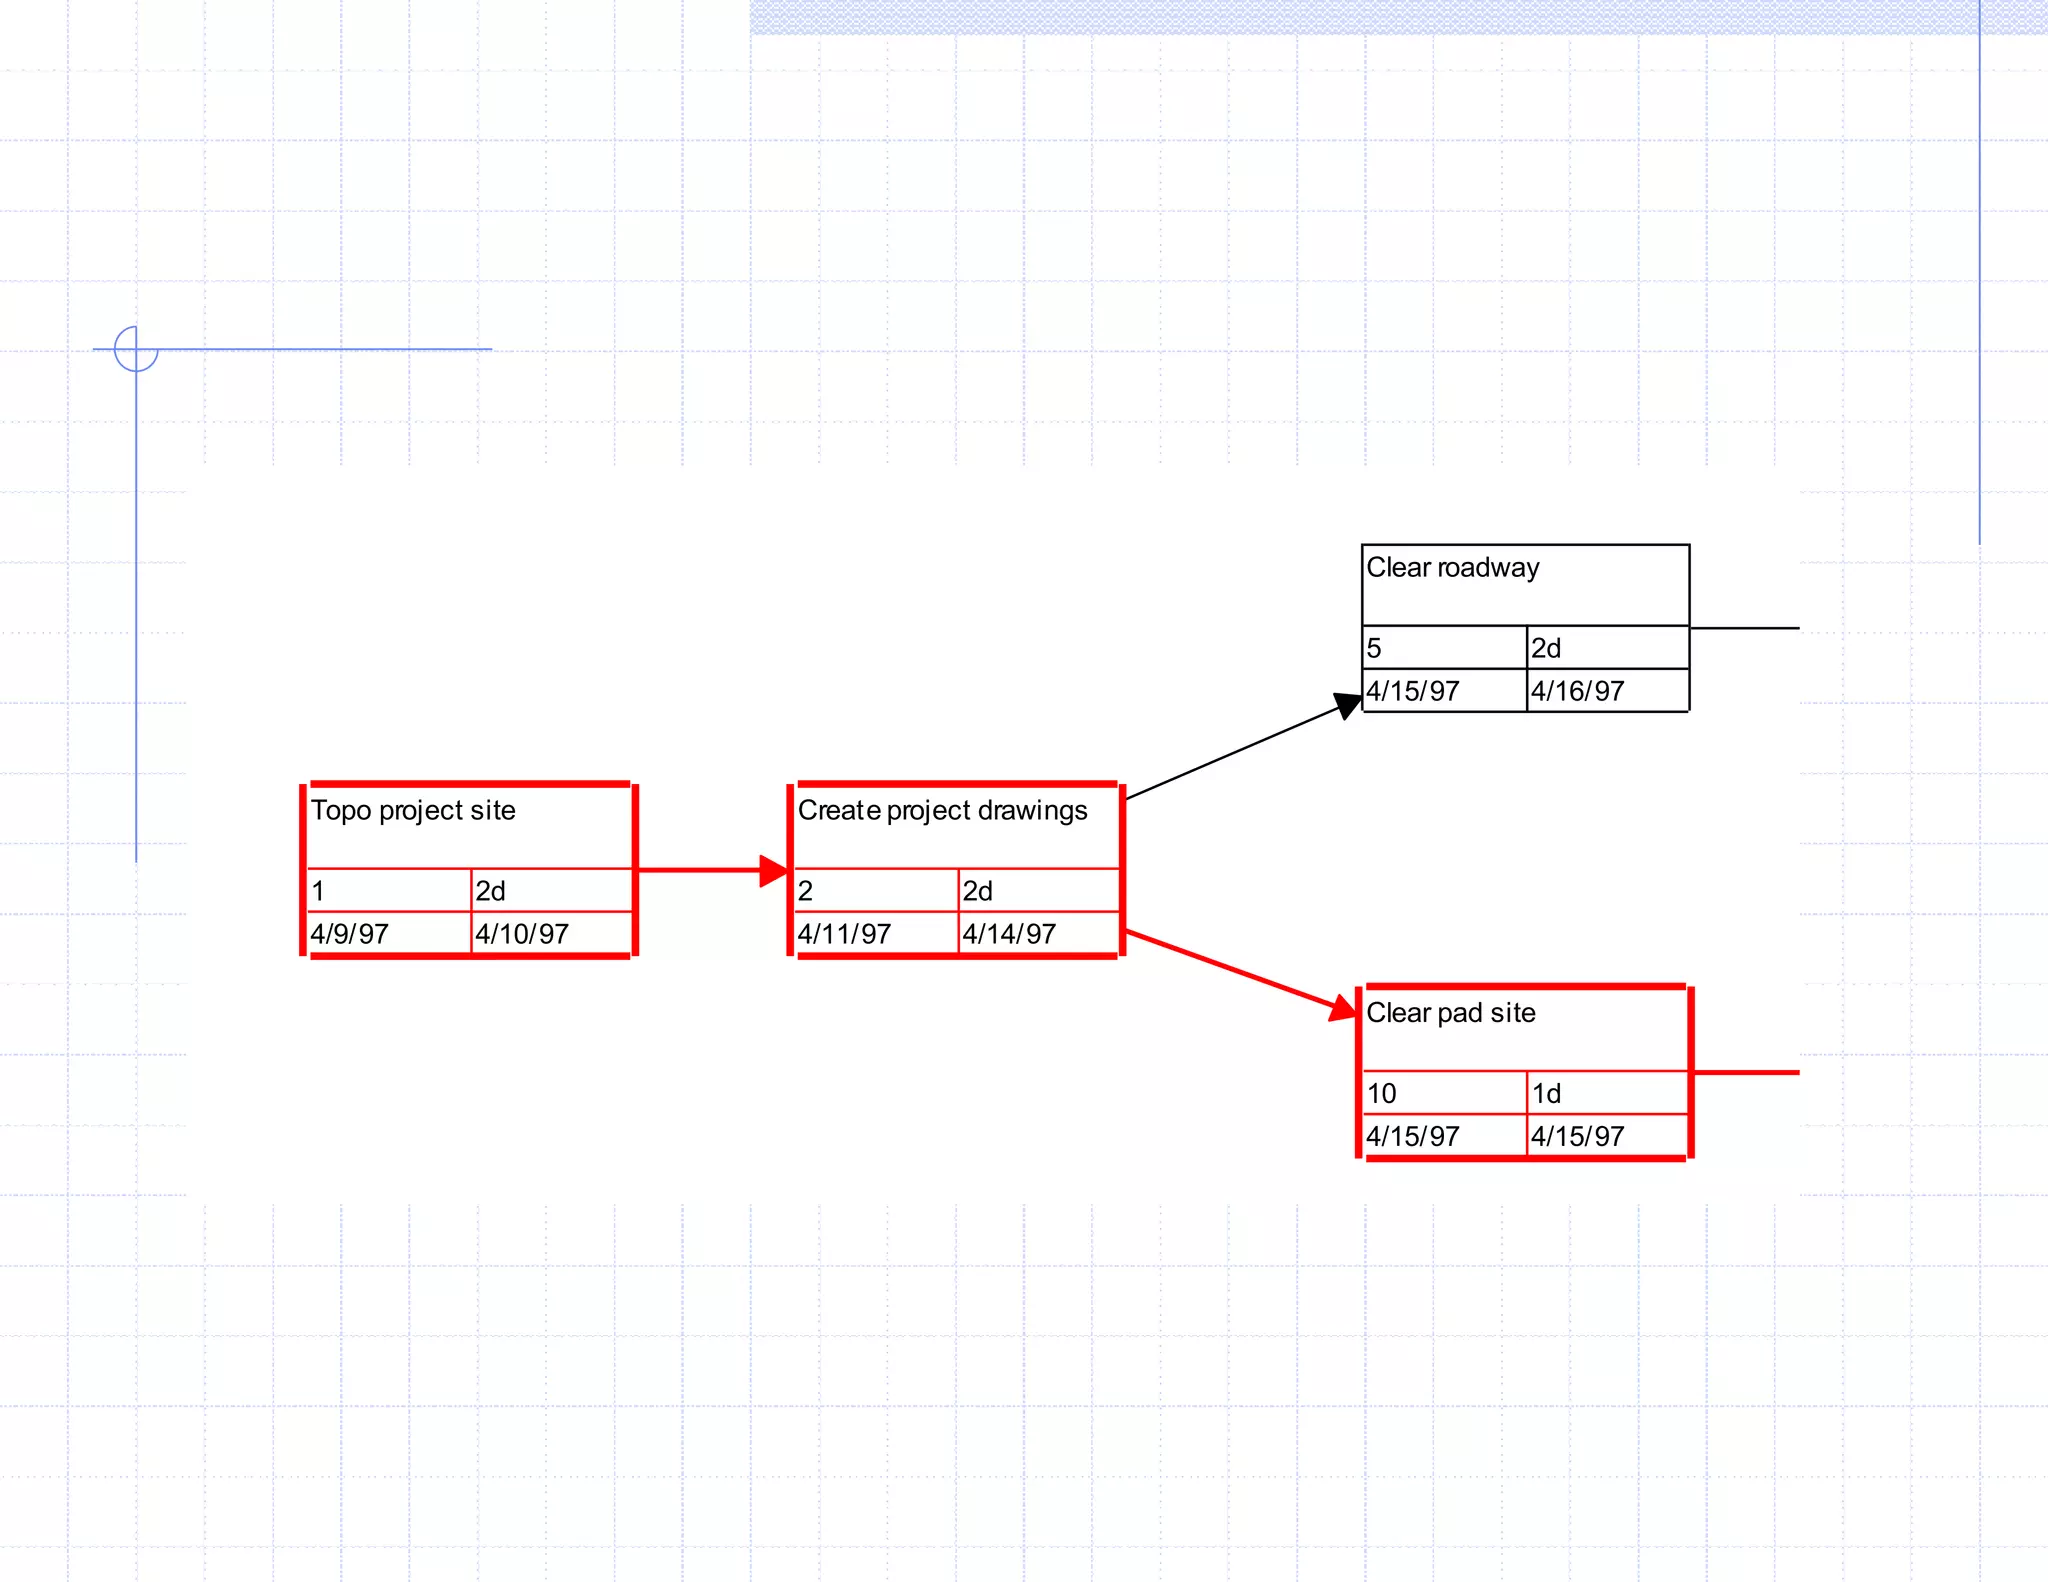The height and width of the screenshot is (1582, 2048).
Task: Click the 1d duration cell
Action: 1607,1093
